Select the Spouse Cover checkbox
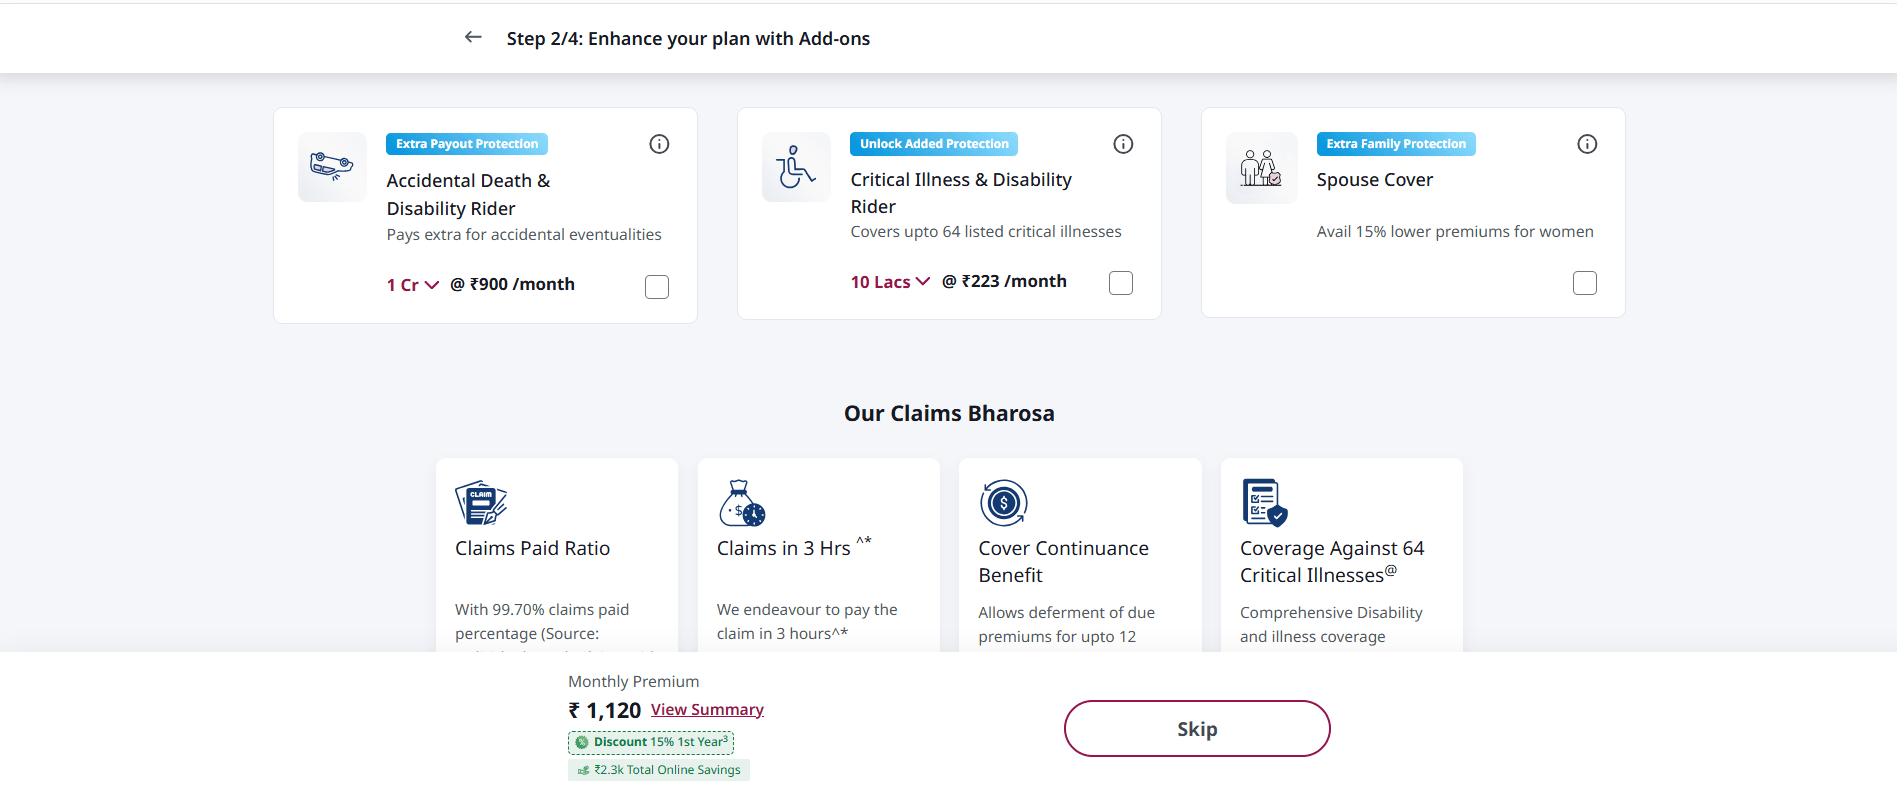 (1585, 283)
